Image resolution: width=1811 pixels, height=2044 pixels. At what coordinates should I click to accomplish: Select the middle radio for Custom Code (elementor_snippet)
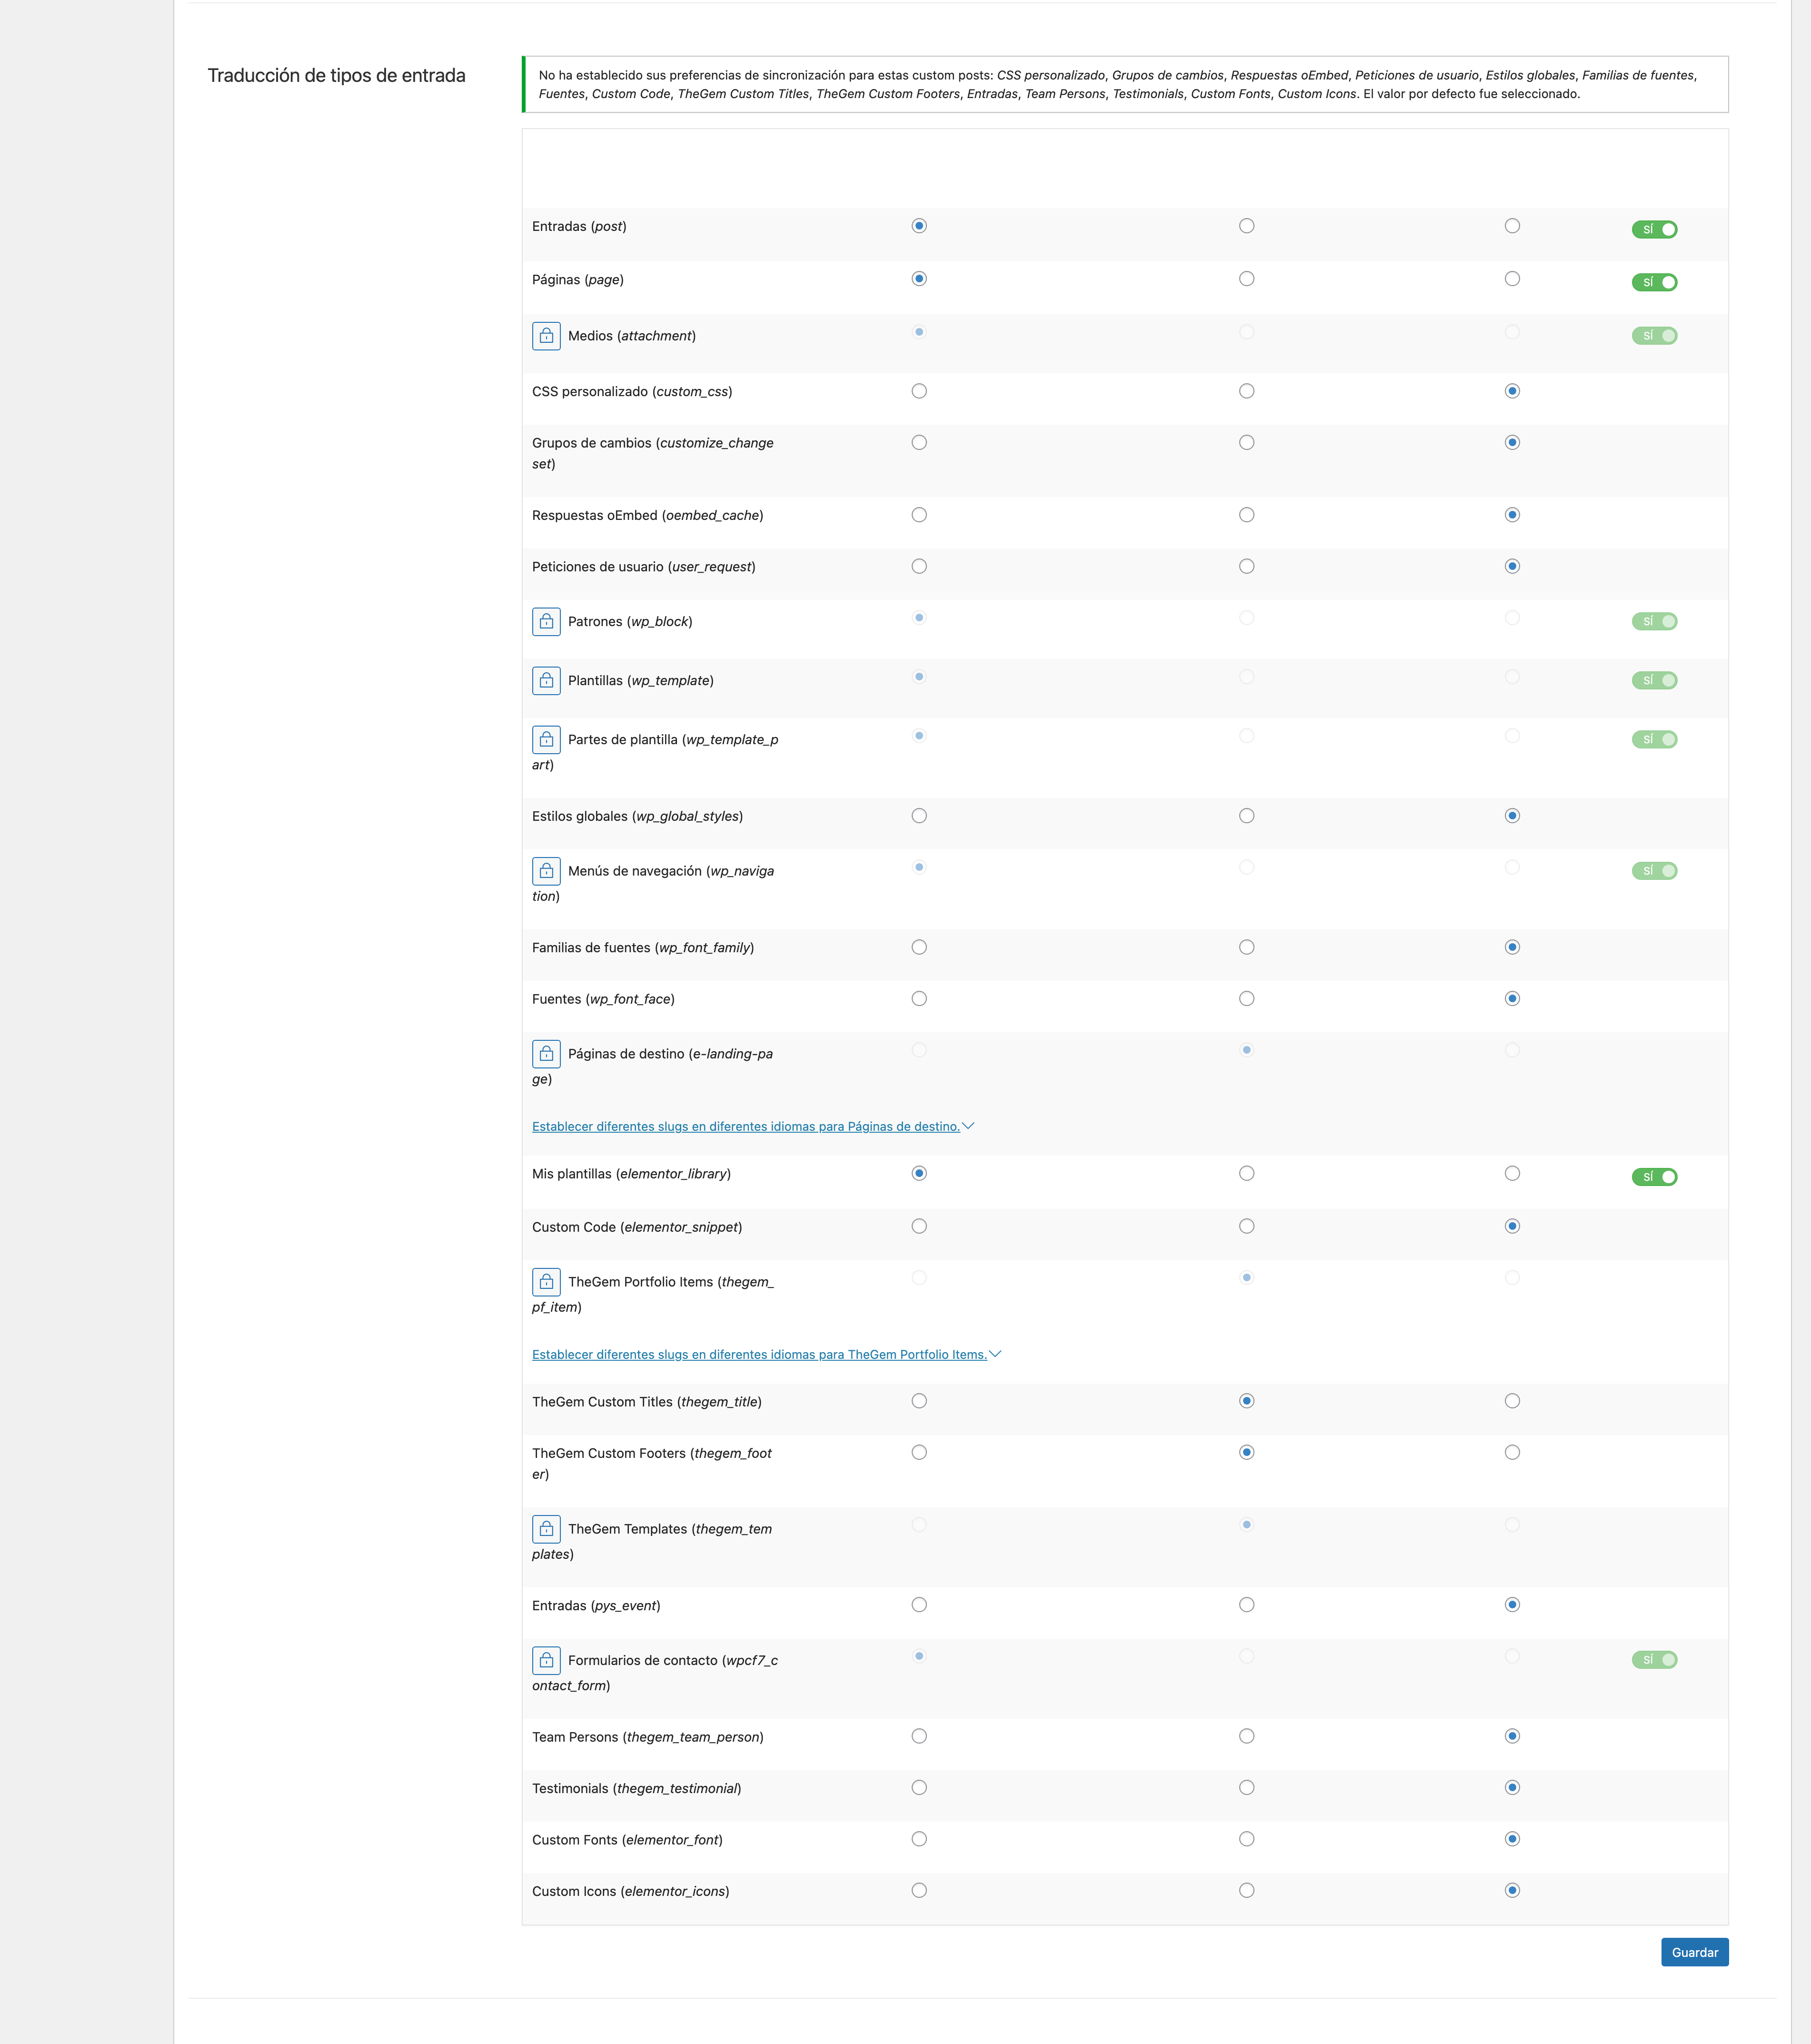pos(1246,1226)
